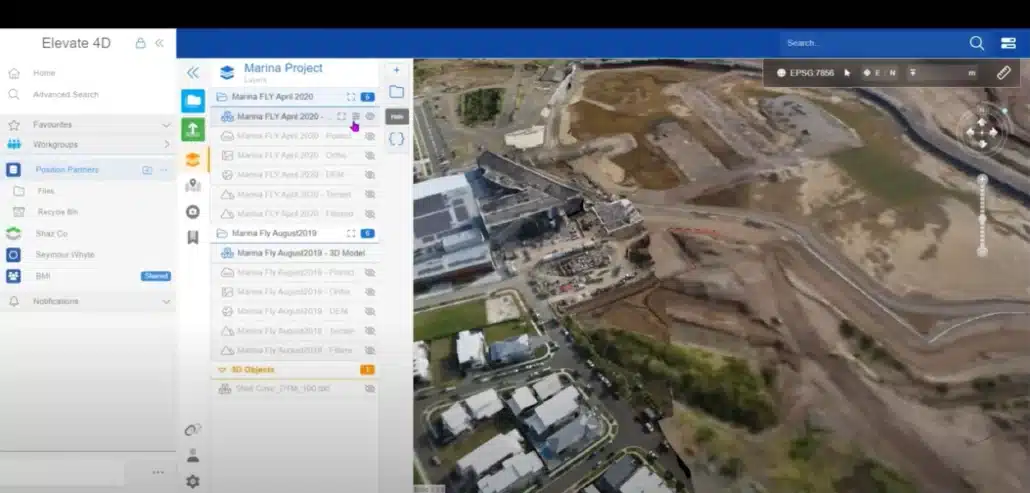This screenshot has width=1030, height=493.
Task: Open the map markers panel icon
Action: tap(193, 185)
